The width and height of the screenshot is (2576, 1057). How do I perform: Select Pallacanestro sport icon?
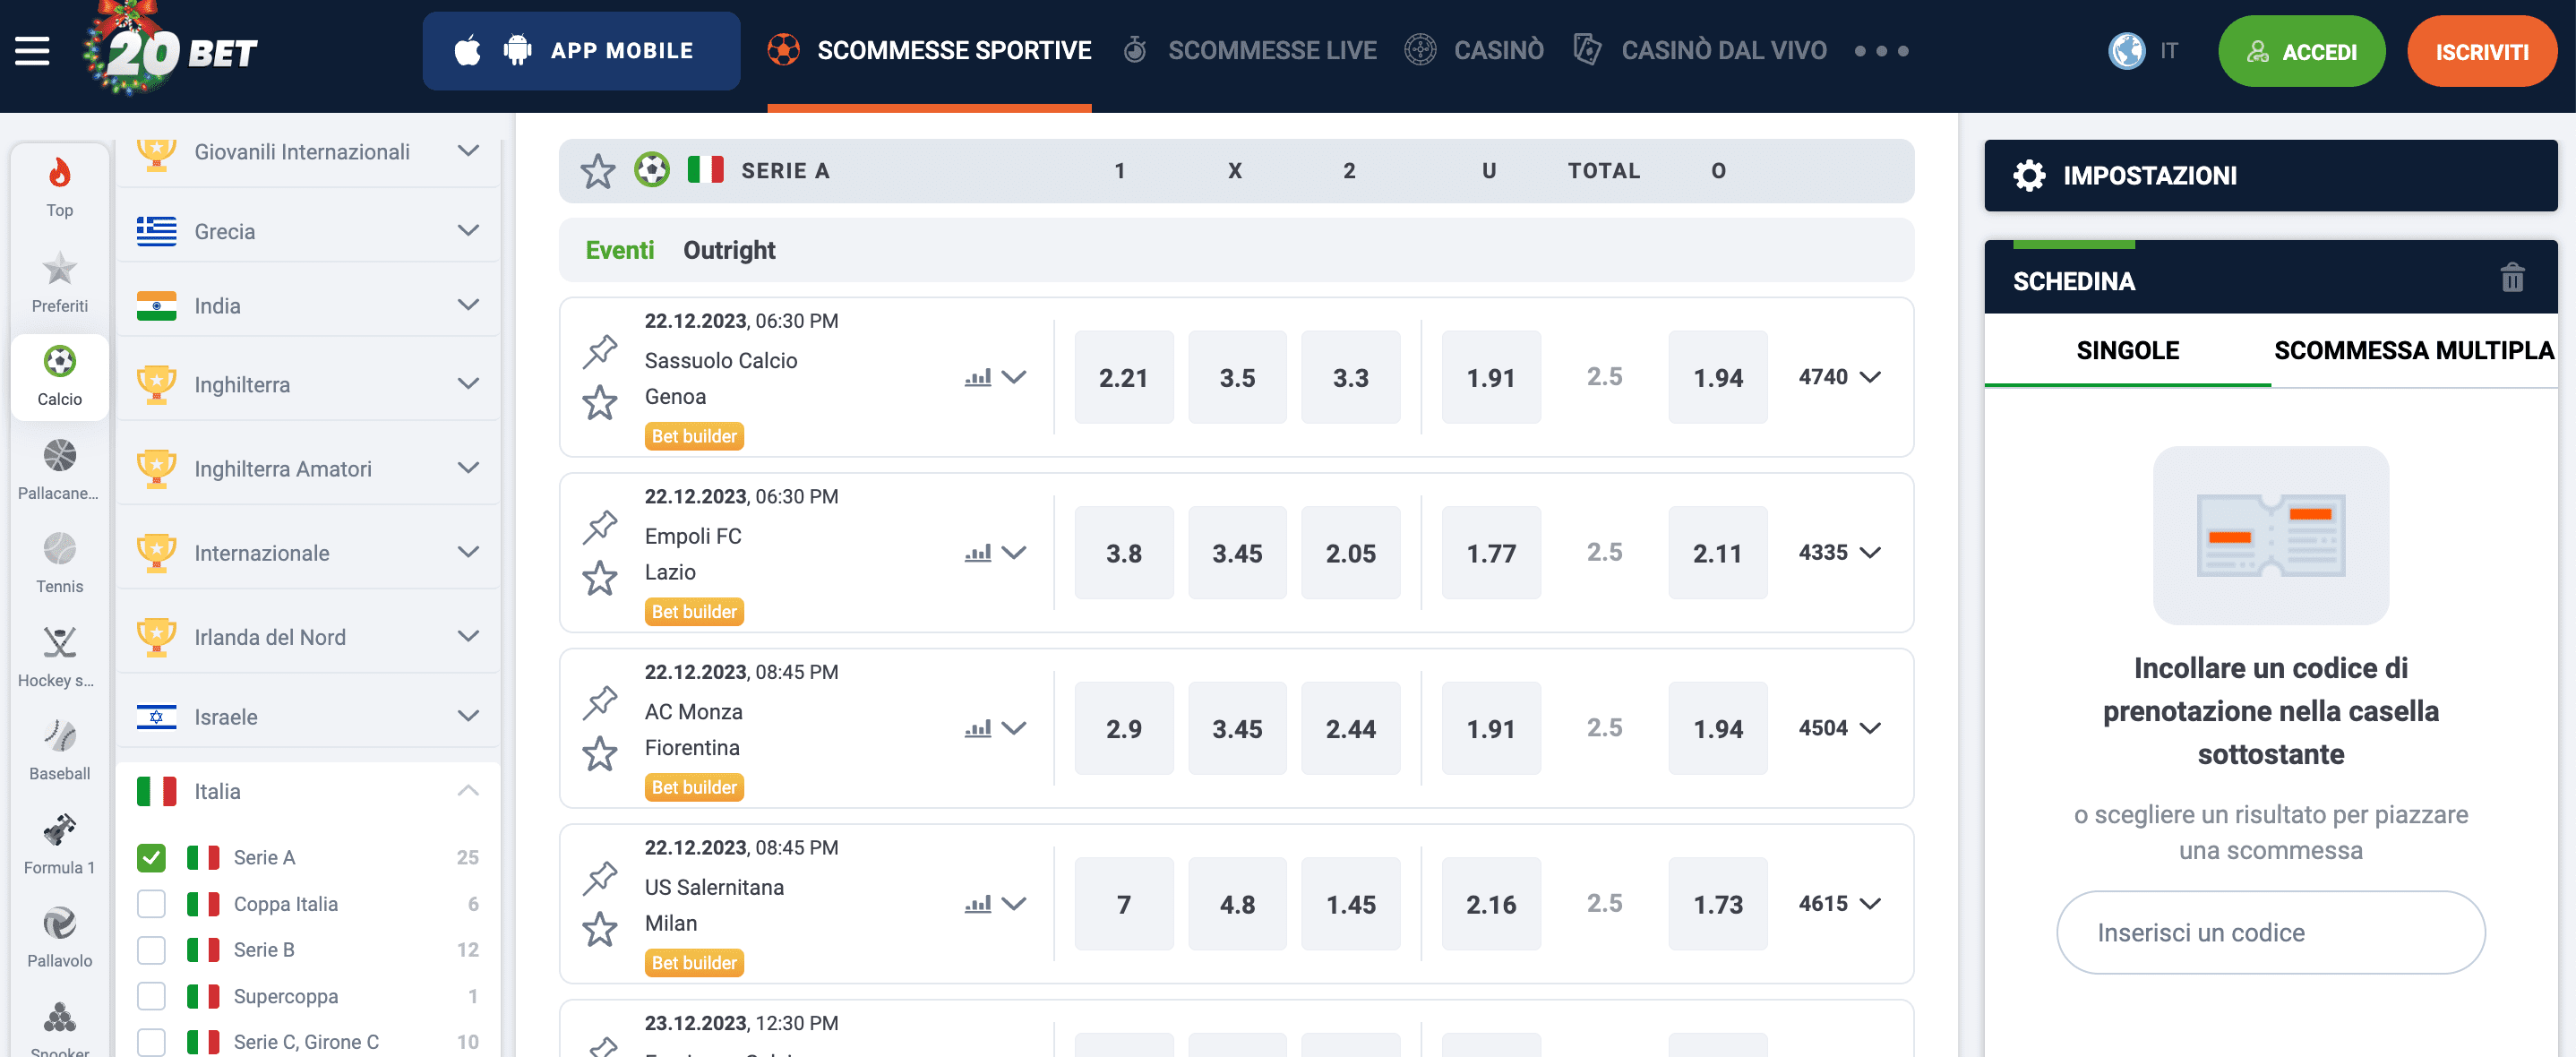point(60,470)
